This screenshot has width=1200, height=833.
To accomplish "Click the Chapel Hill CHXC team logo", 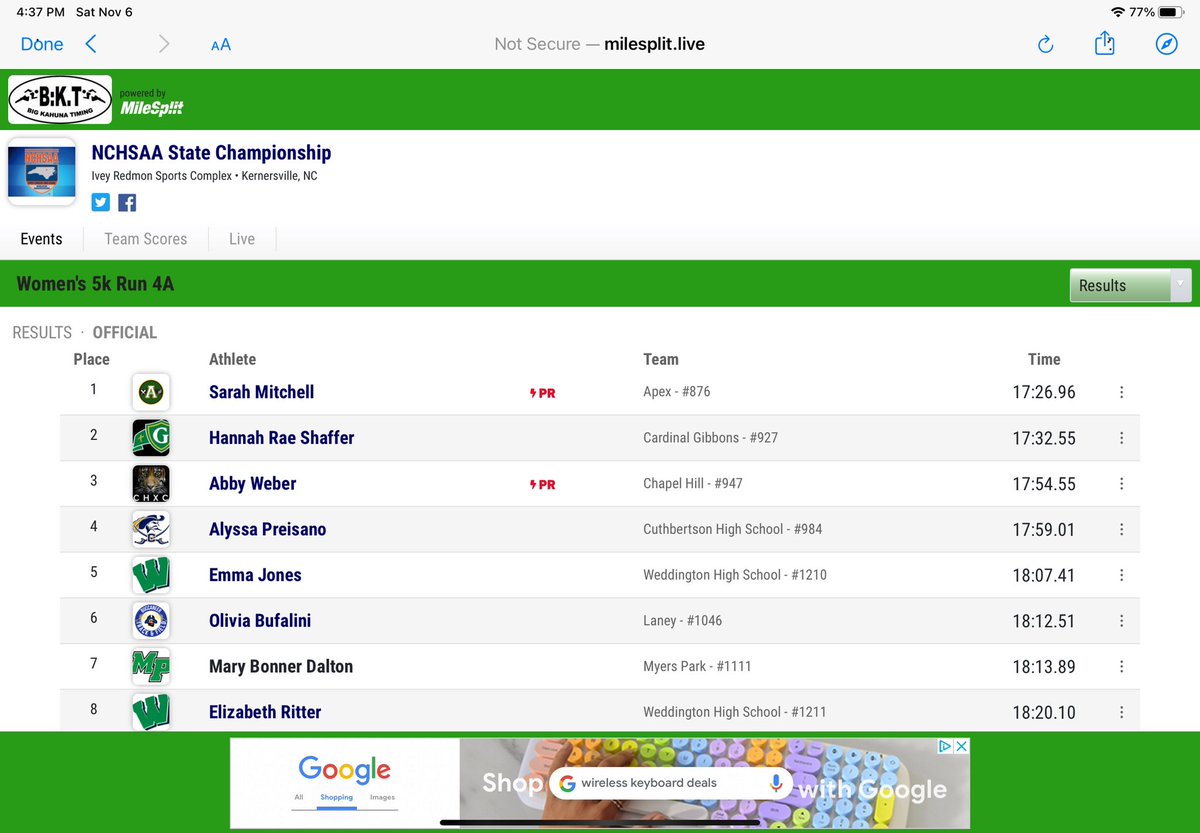I will (151, 484).
